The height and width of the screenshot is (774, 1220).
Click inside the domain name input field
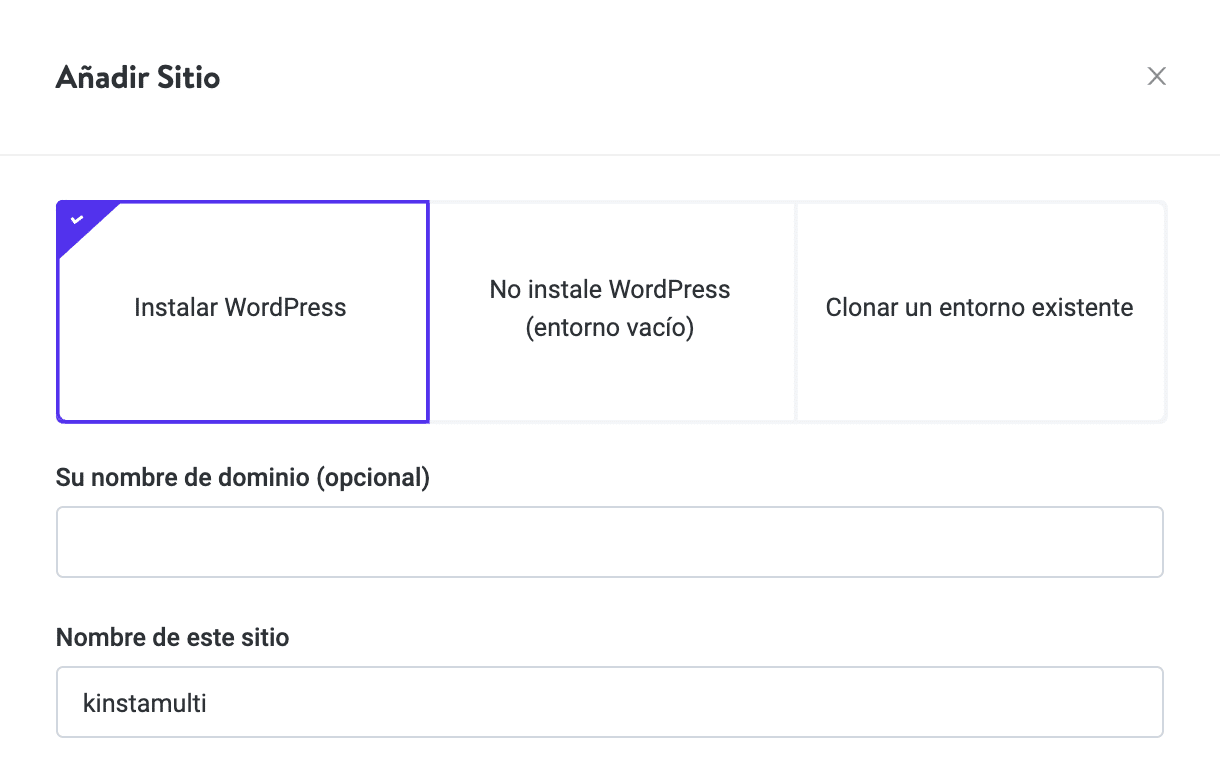click(x=609, y=542)
